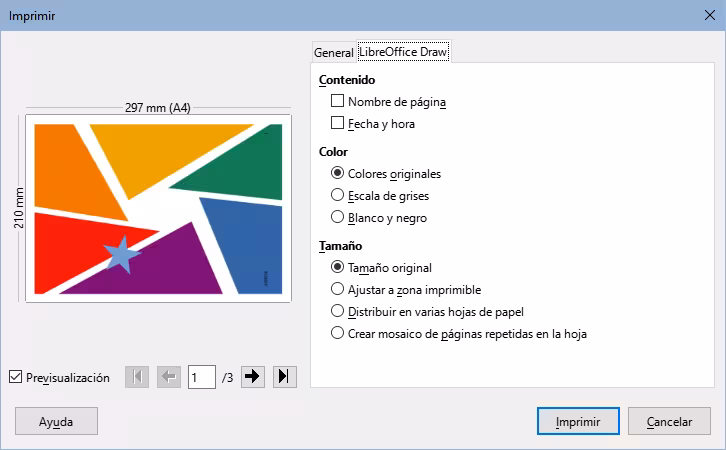The width and height of the screenshot is (726, 450).
Task: Close the Imprimir dialog
Action: (709, 15)
